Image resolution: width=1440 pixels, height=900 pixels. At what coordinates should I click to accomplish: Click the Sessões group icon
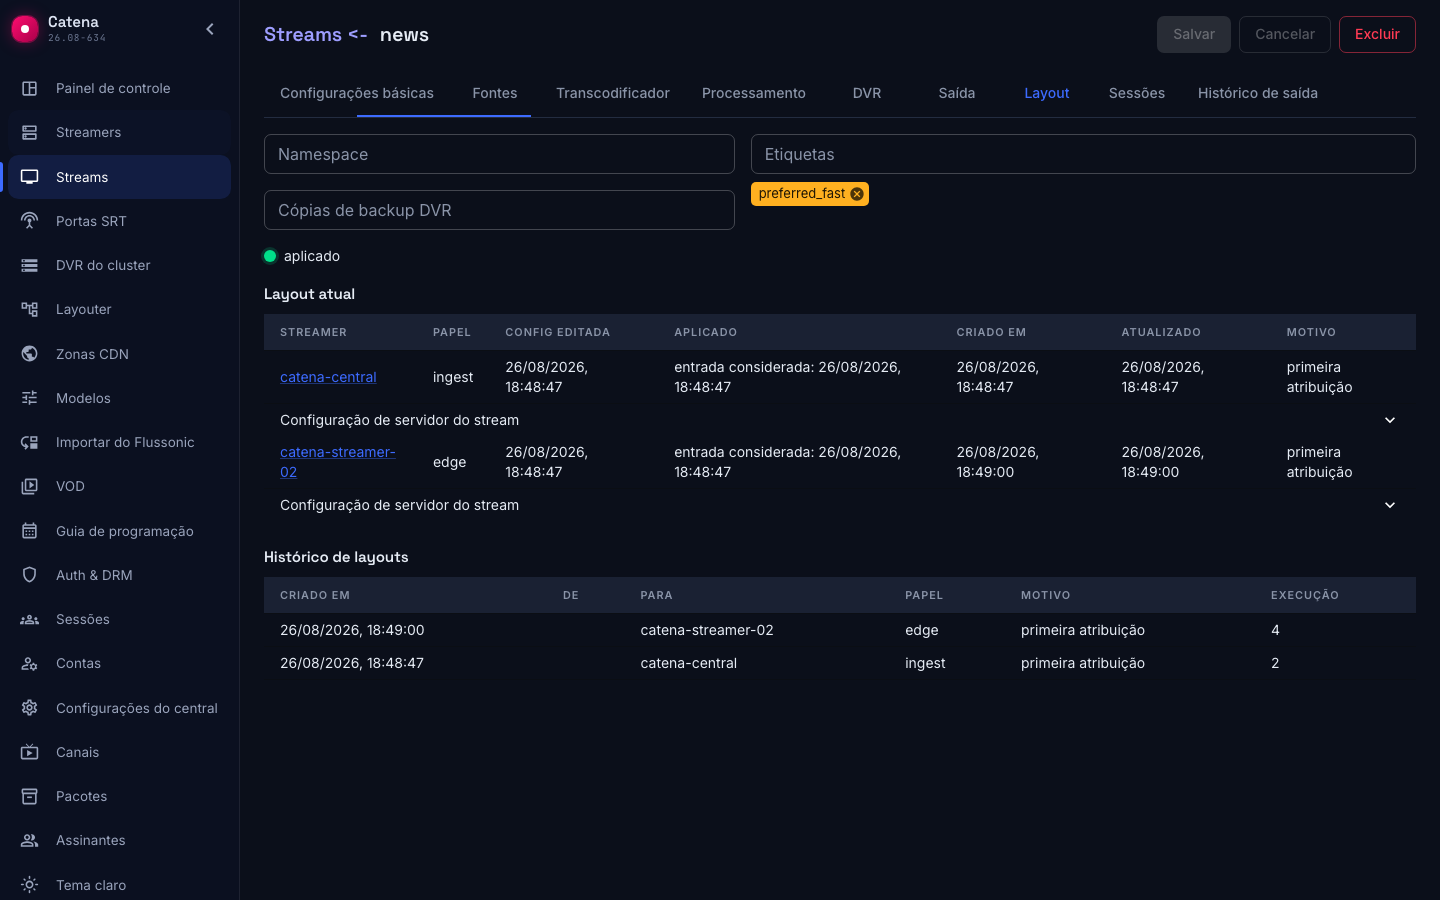[30, 619]
